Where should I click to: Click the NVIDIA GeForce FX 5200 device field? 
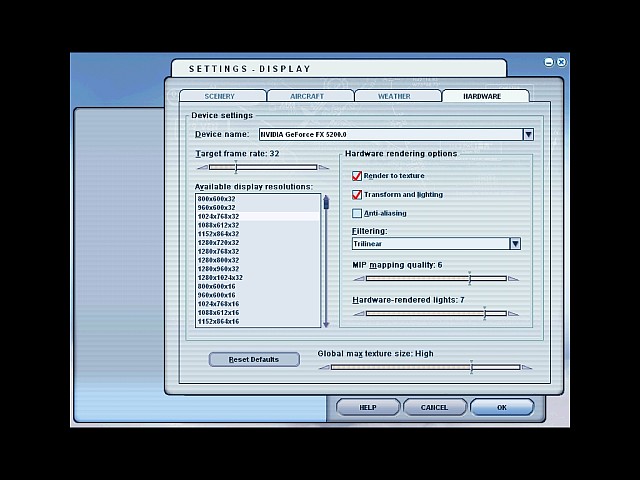point(391,134)
